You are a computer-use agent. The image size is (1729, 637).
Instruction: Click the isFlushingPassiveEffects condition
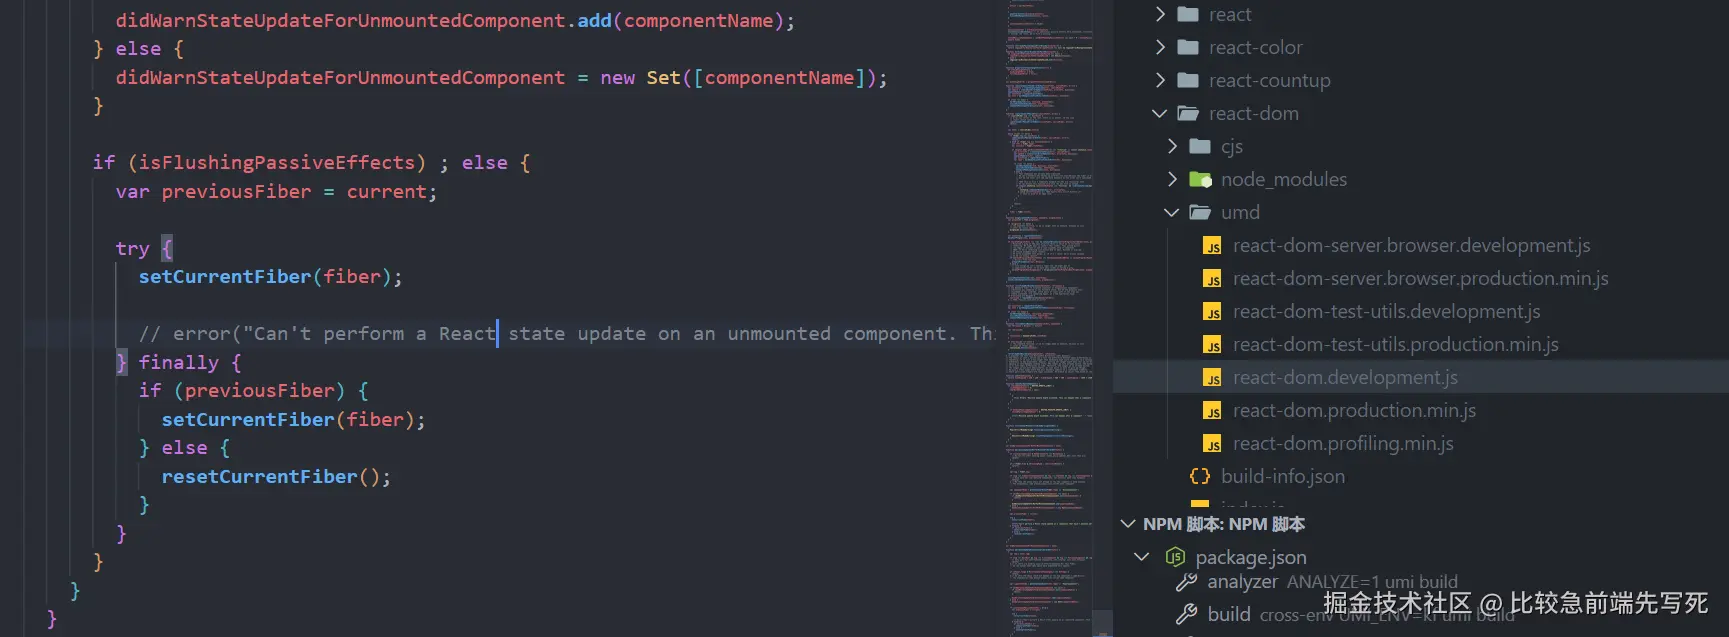pos(276,162)
